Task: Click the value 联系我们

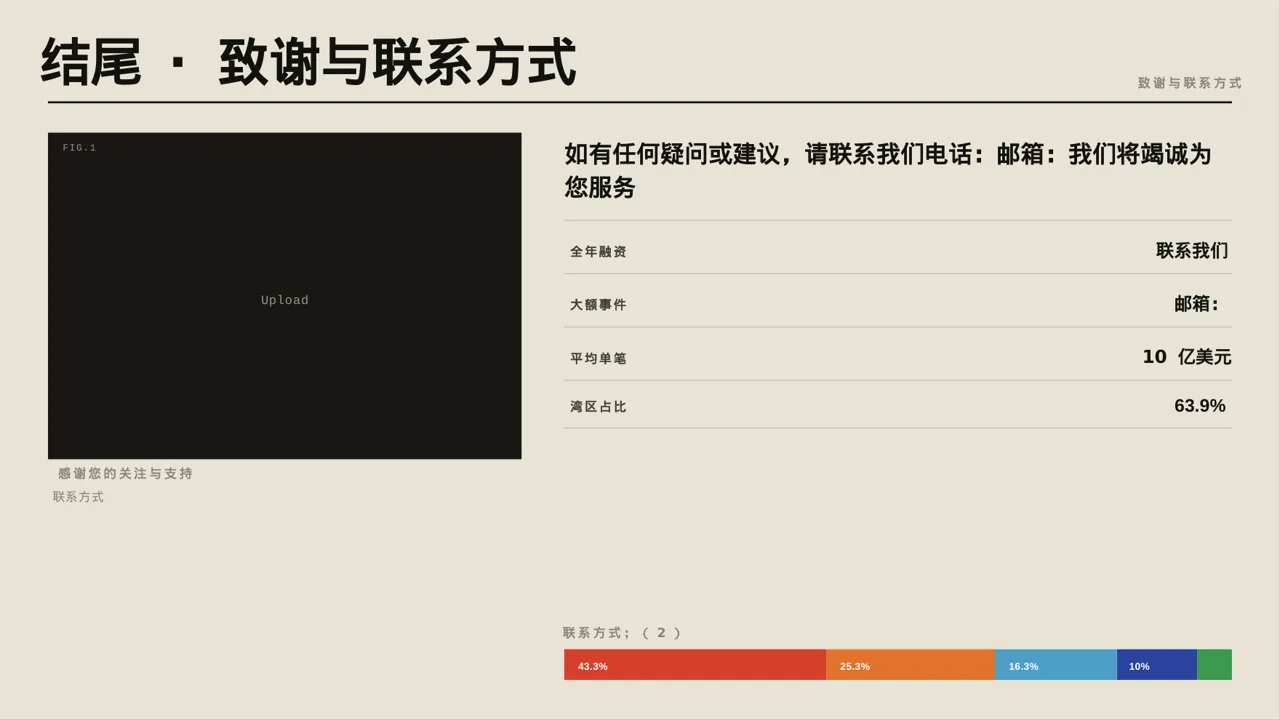Action: pyautogui.click(x=1192, y=251)
